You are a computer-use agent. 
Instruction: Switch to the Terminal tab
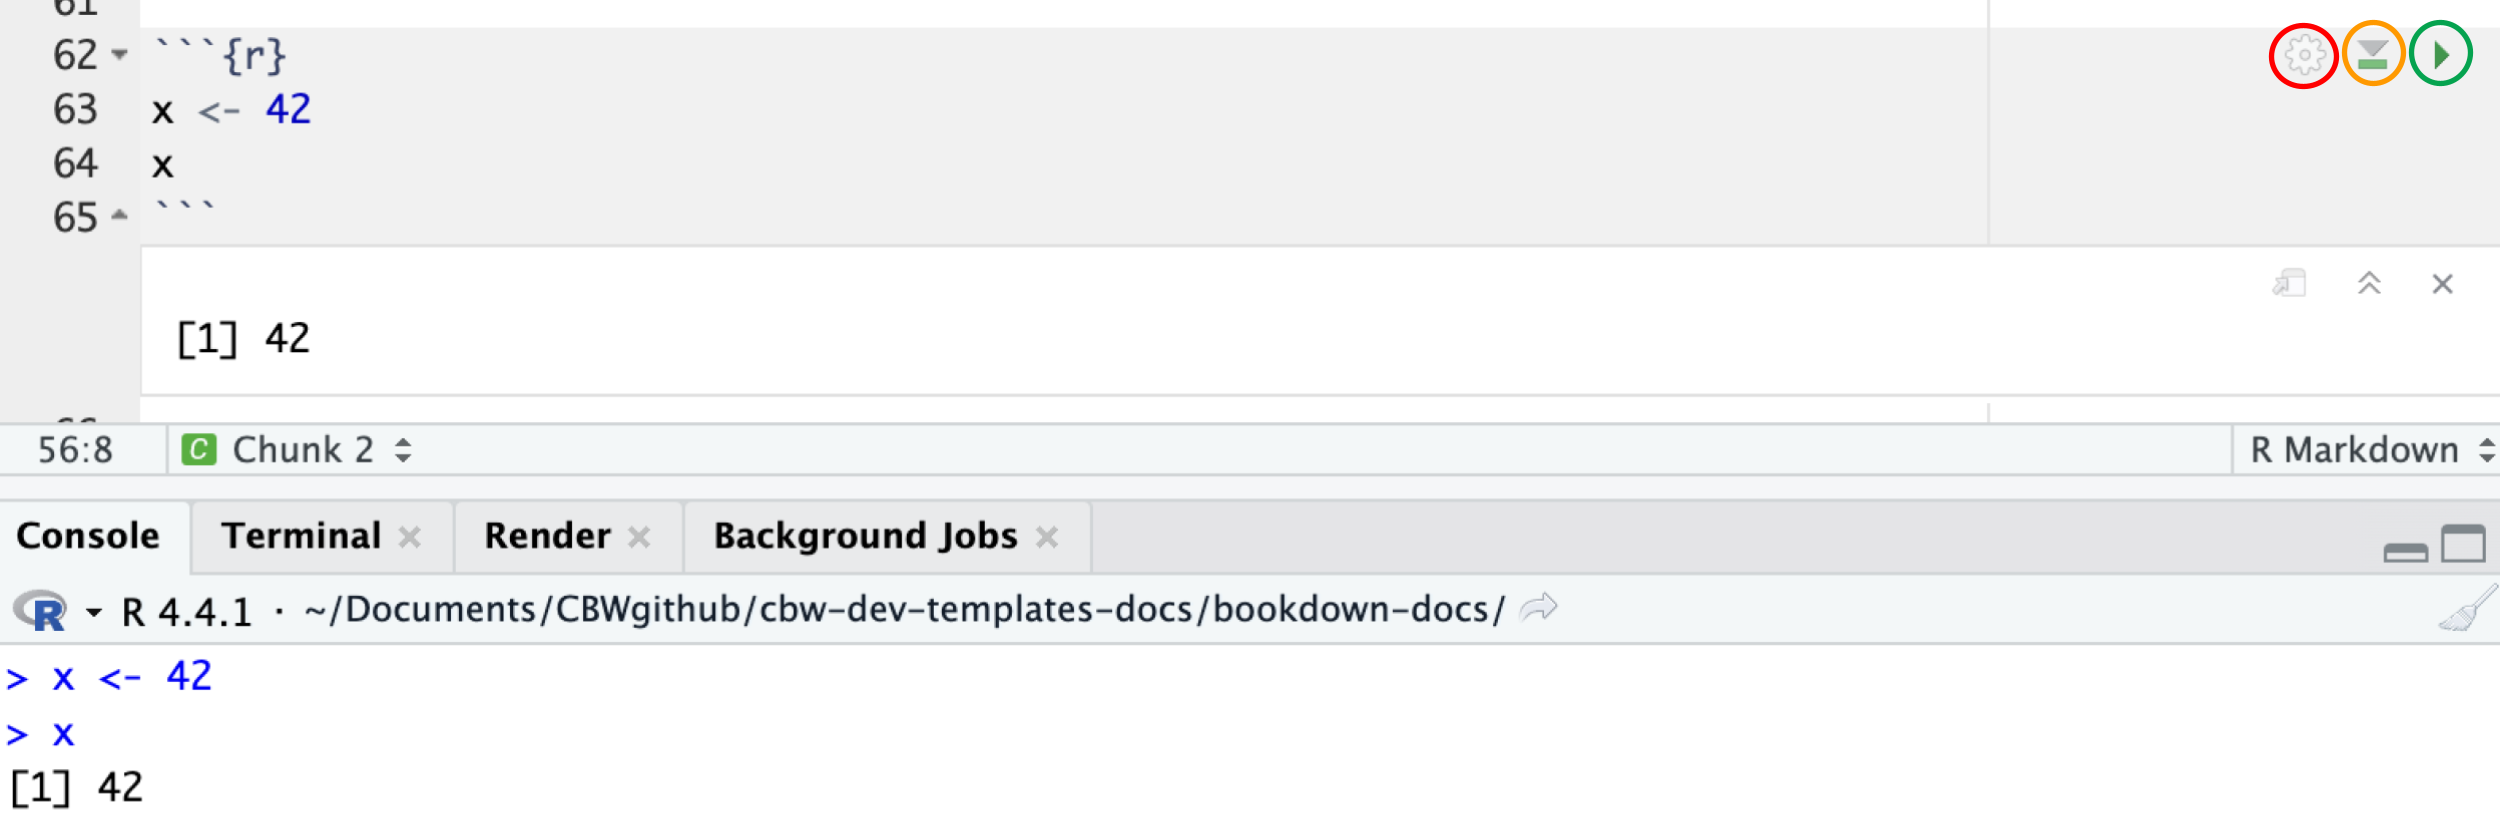click(x=302, y=536)
